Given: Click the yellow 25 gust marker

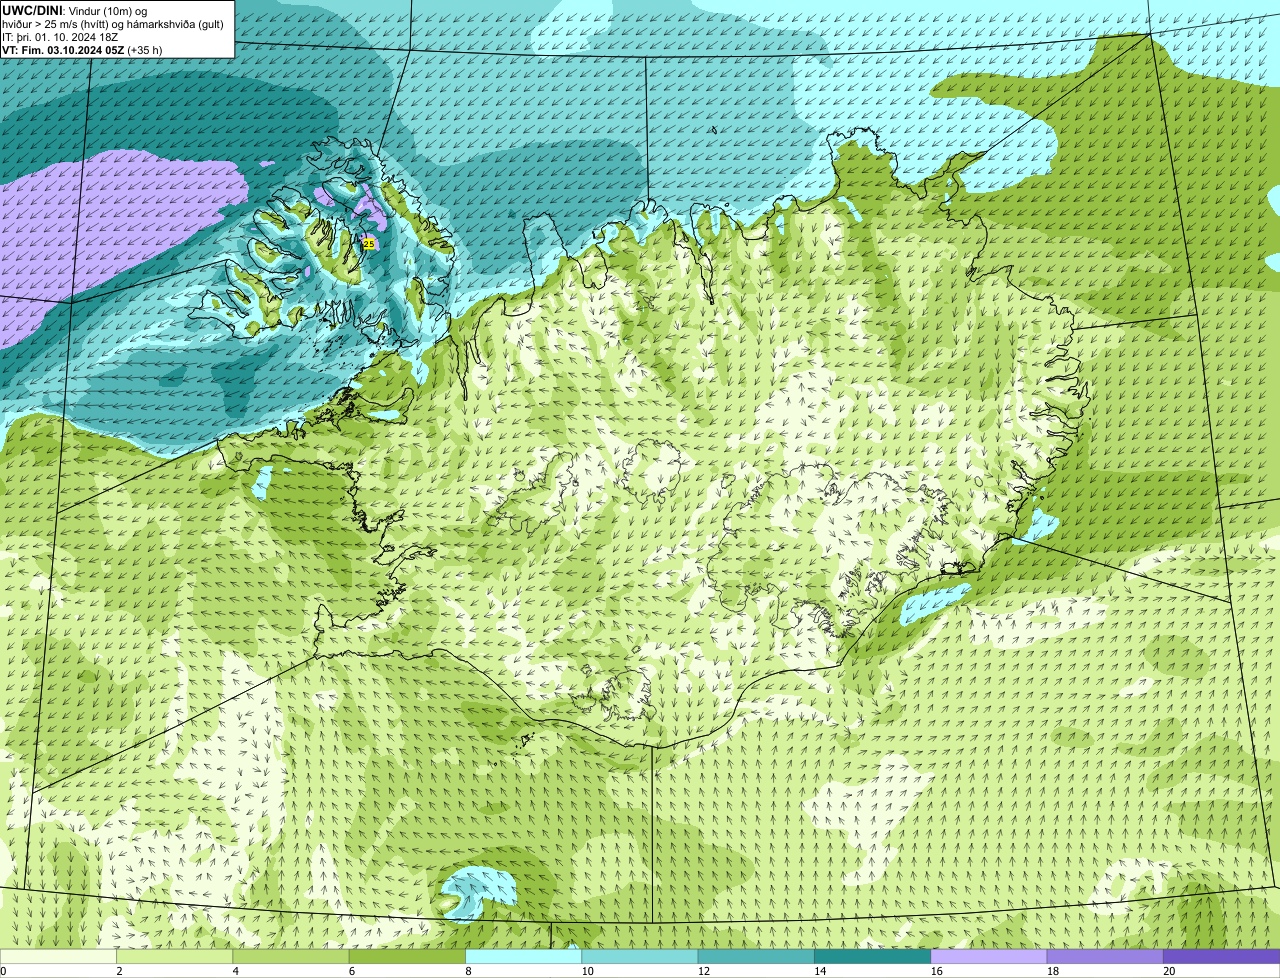Looking at the screenshot, I should (x=368, y=244).
